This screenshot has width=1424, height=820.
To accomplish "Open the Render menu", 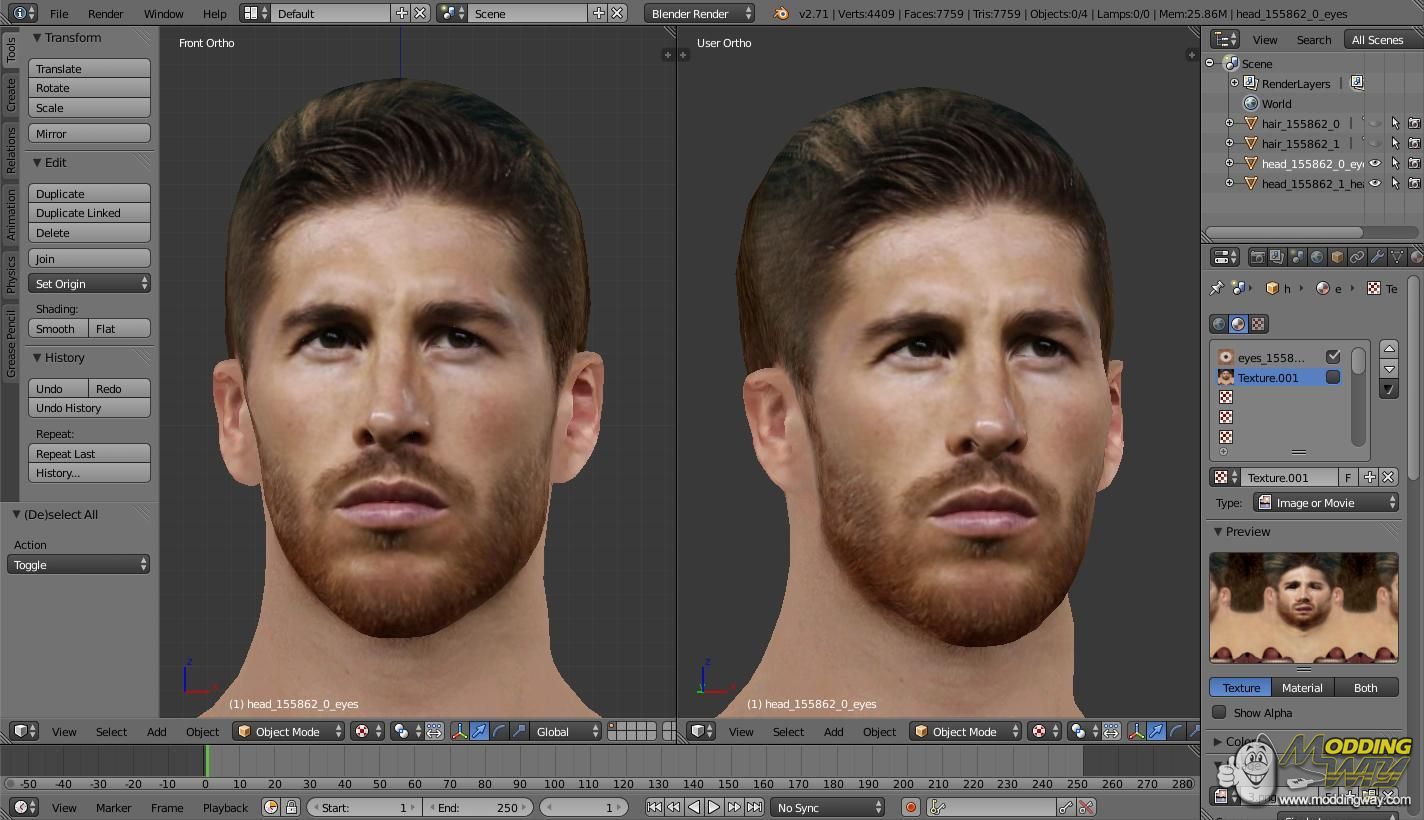I will 105,14.
